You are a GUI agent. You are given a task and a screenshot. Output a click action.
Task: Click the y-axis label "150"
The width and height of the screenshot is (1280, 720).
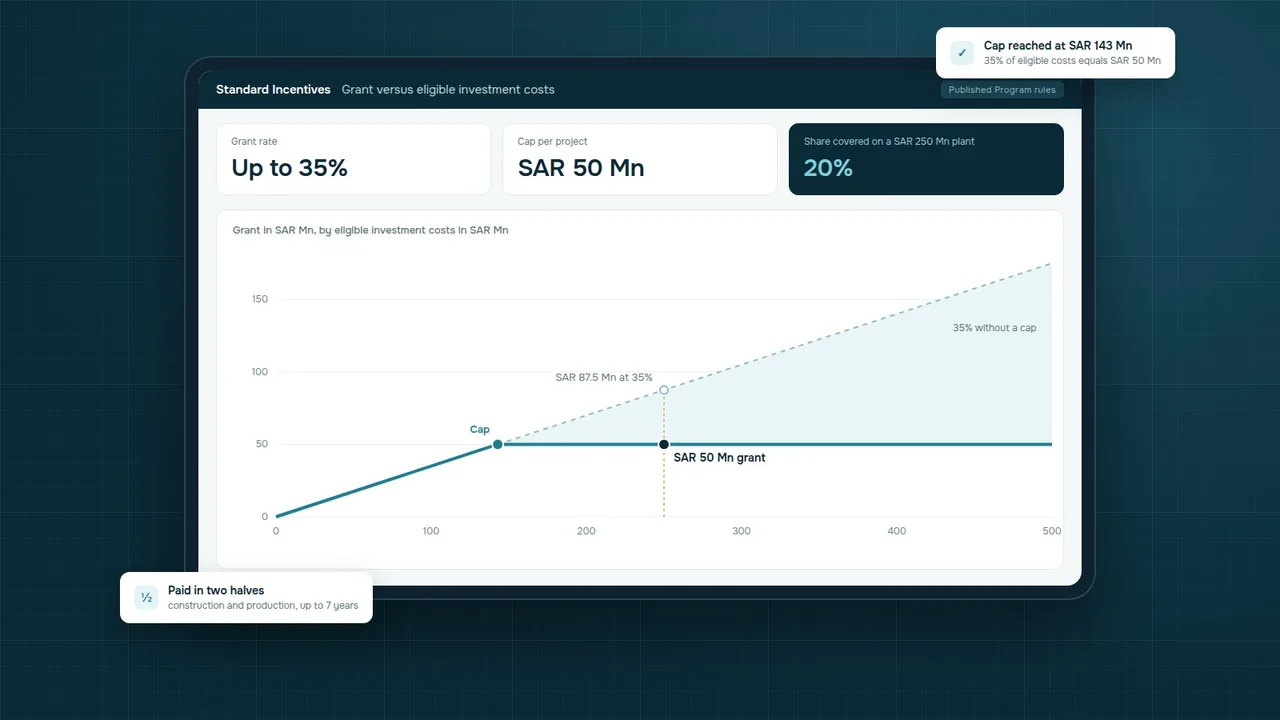pos(259,299)
